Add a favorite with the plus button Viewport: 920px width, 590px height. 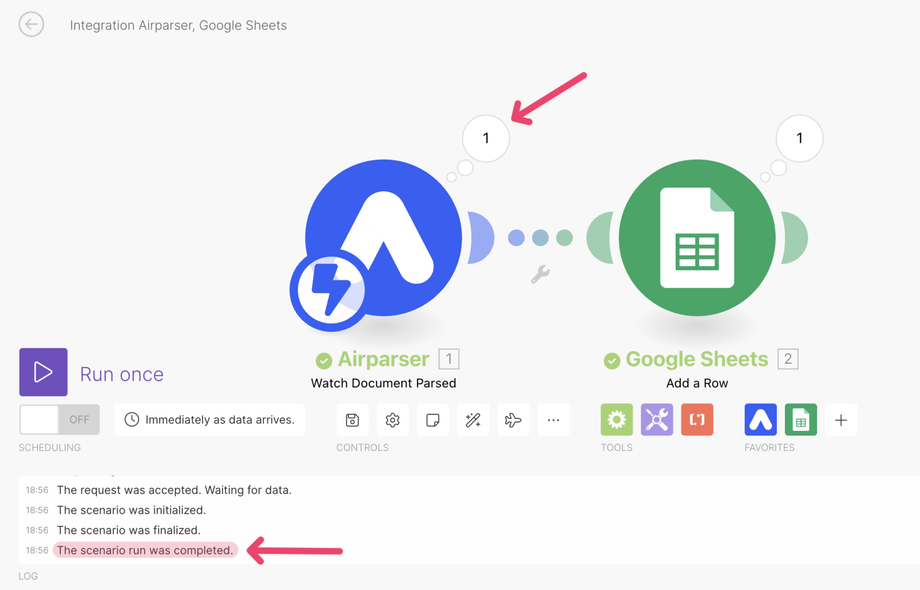click(841, 420)
